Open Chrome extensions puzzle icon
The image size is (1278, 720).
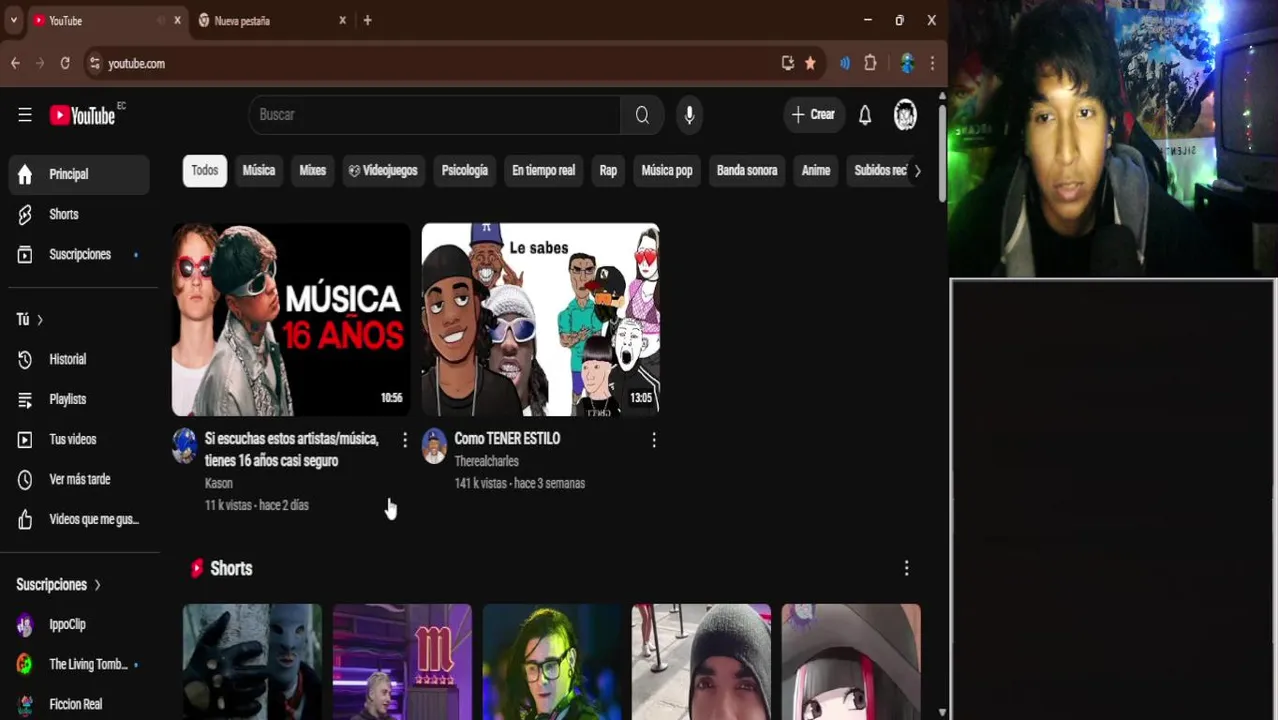tap(870, 63)
